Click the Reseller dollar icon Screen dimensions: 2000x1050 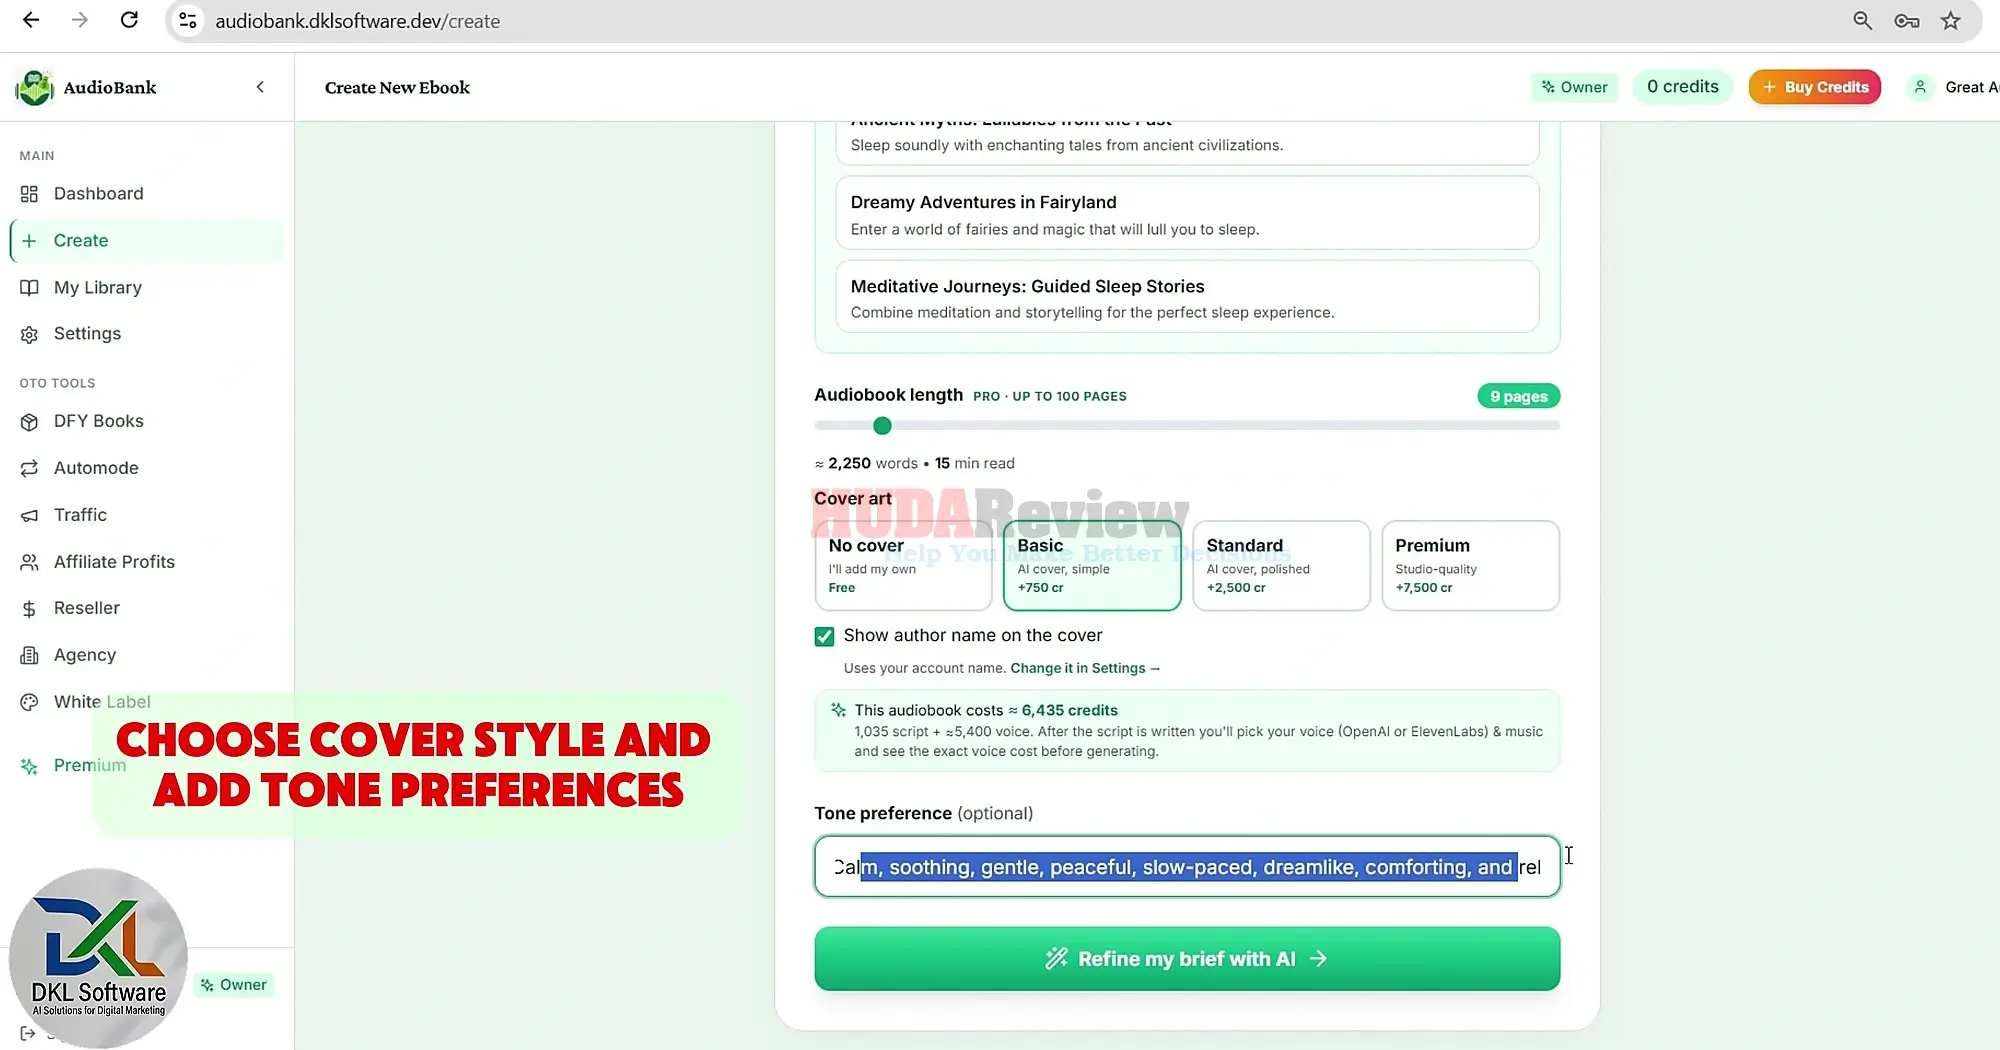point(29,609)
